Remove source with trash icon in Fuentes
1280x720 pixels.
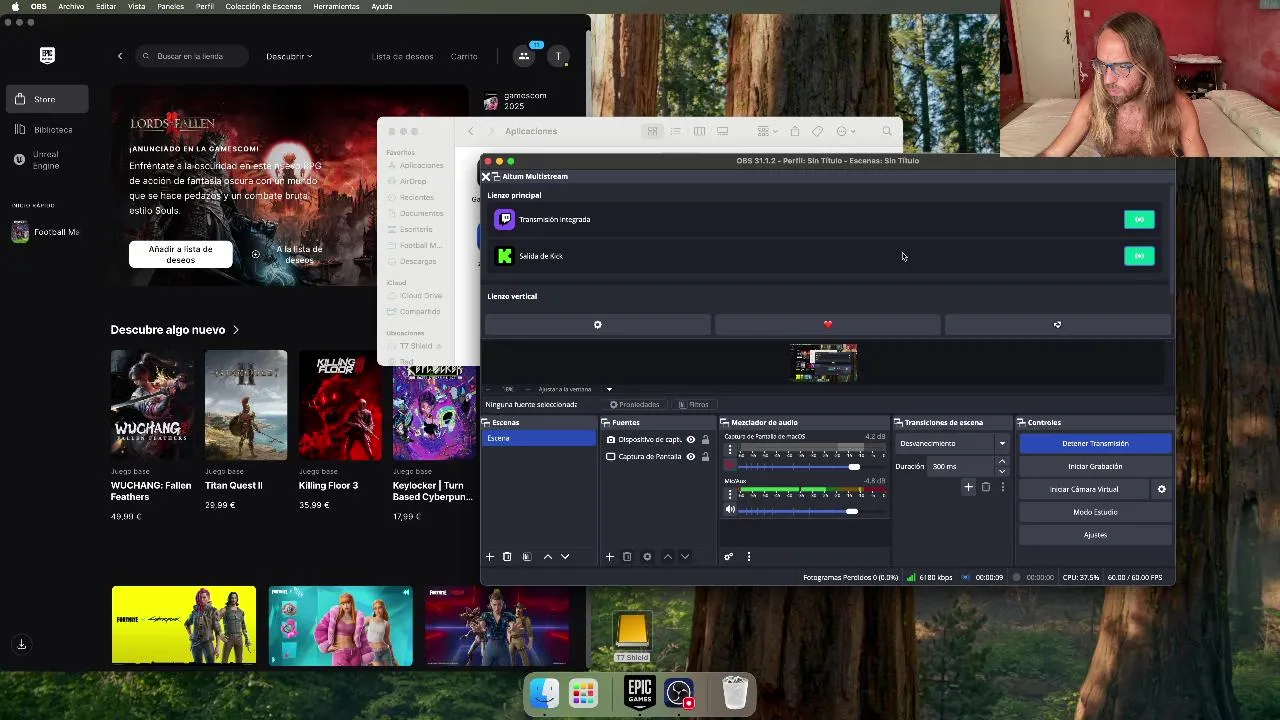627,556
